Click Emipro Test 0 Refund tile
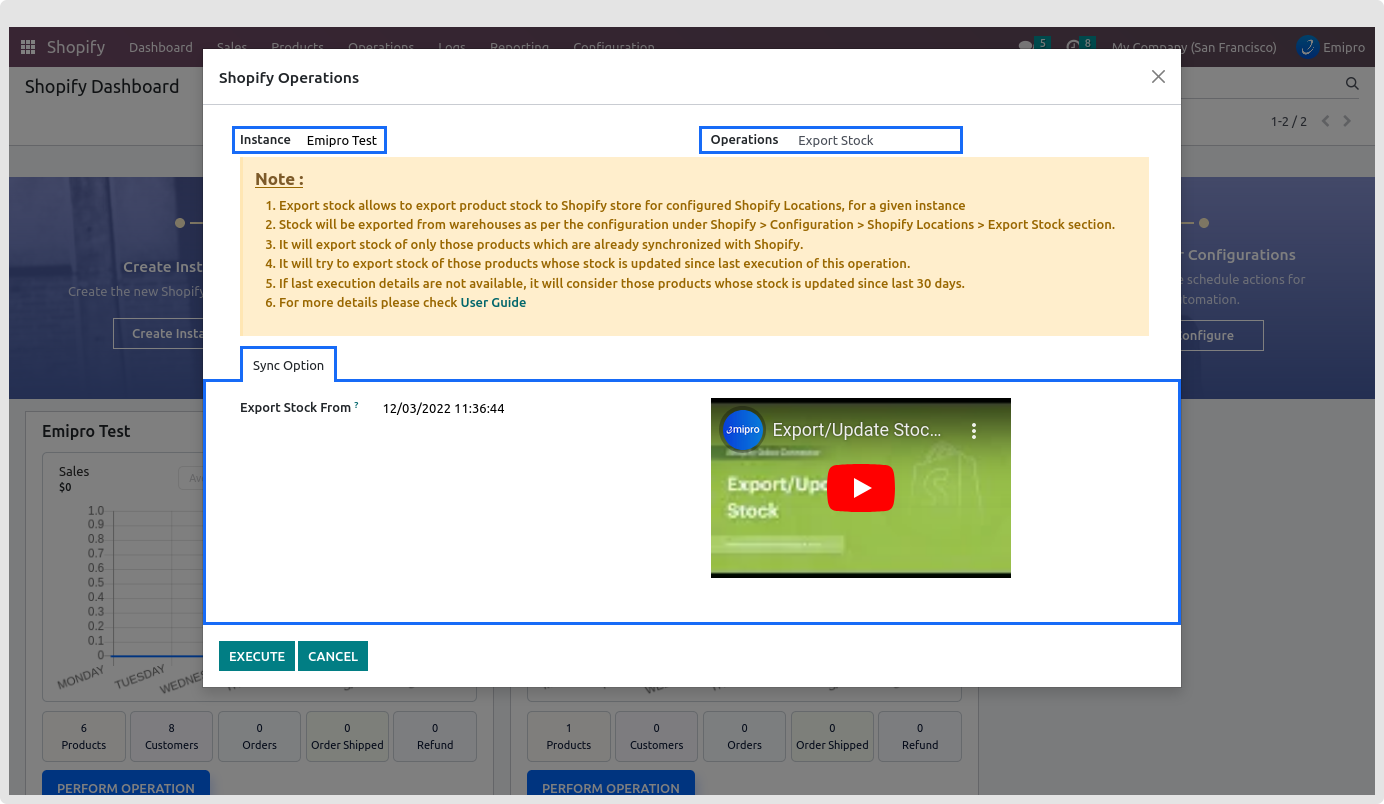The width and height of the screenshot is (1384, 804). coord(435,736)
